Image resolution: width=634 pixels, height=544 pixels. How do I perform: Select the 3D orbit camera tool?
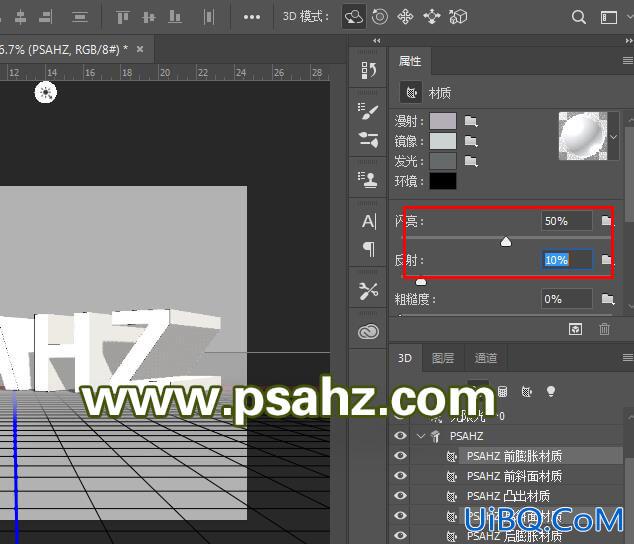354,17
